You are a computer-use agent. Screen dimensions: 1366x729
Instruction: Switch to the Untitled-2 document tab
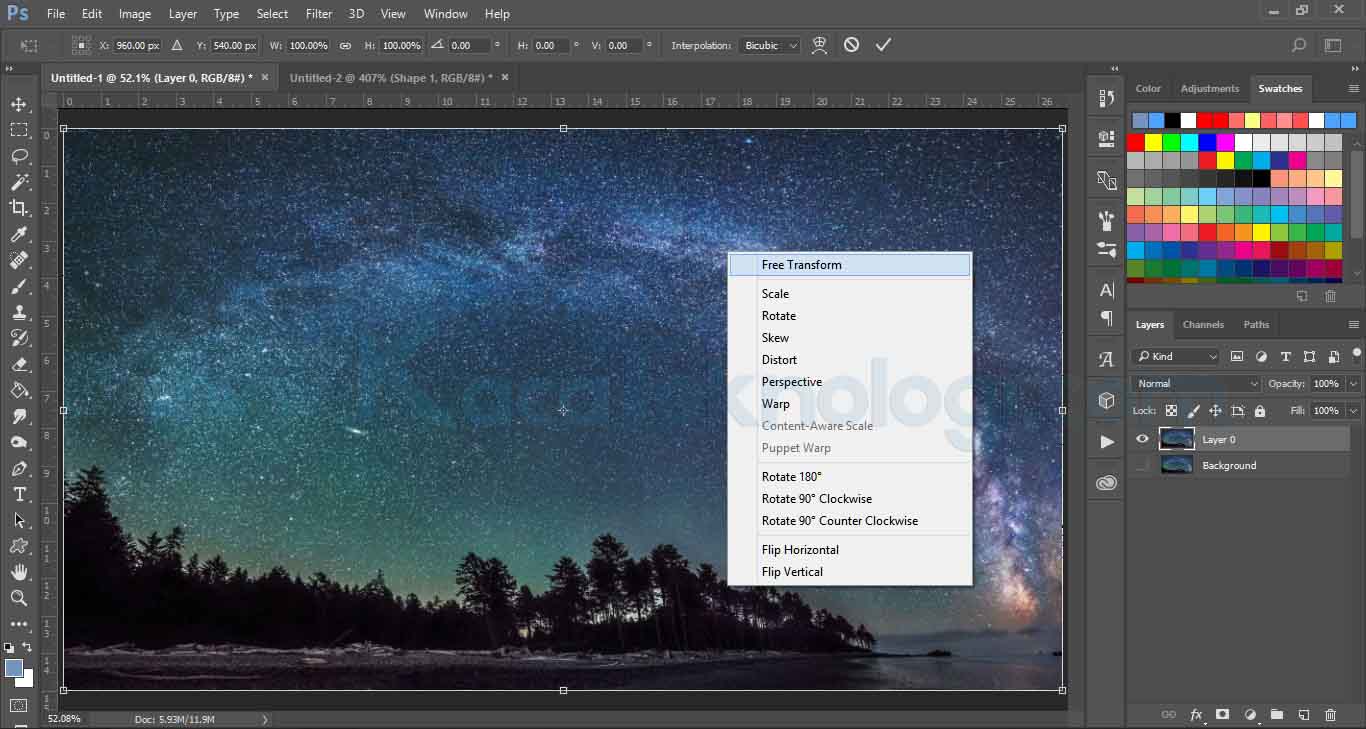pos(389,77)
